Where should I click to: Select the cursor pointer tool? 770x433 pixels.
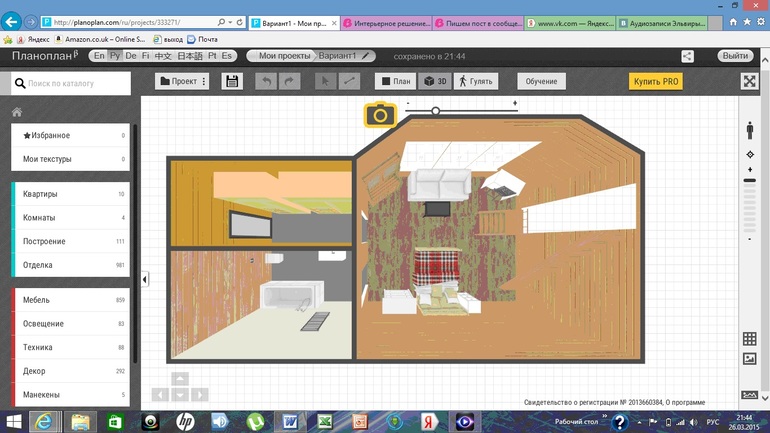tap(325, 81)
